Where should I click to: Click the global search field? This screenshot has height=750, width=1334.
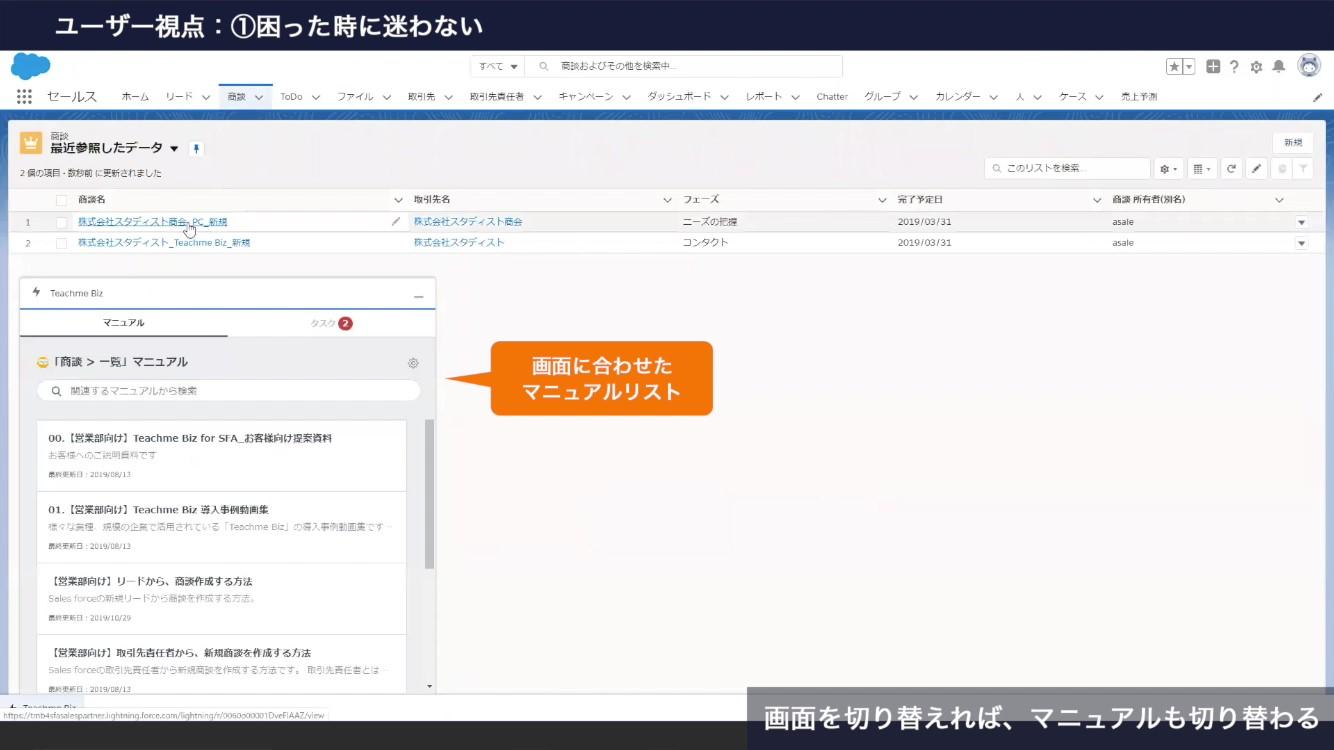click(x=683, y=66)
